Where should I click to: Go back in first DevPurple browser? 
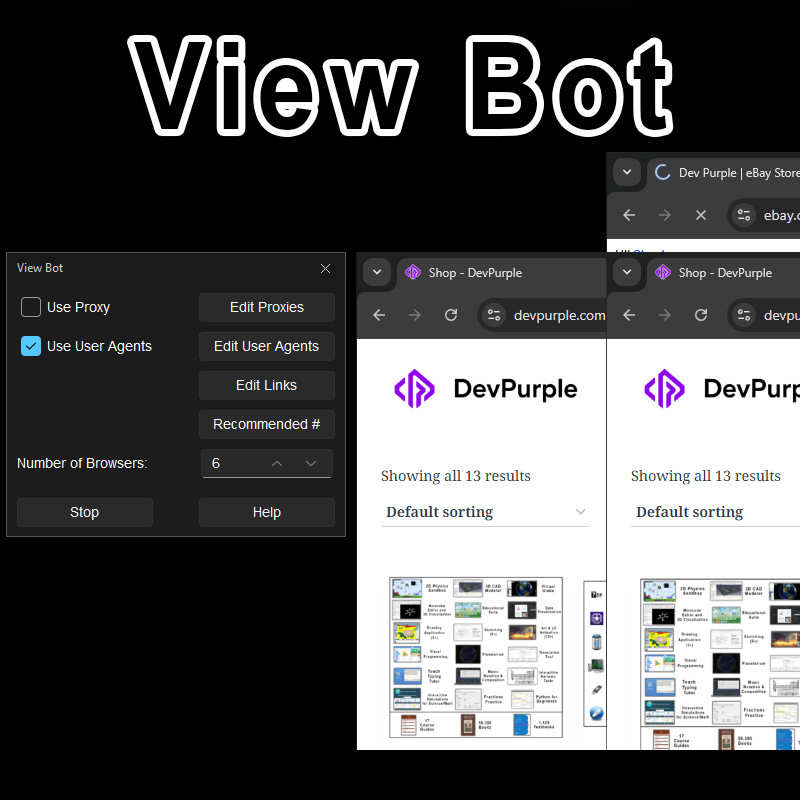(379, 315)
